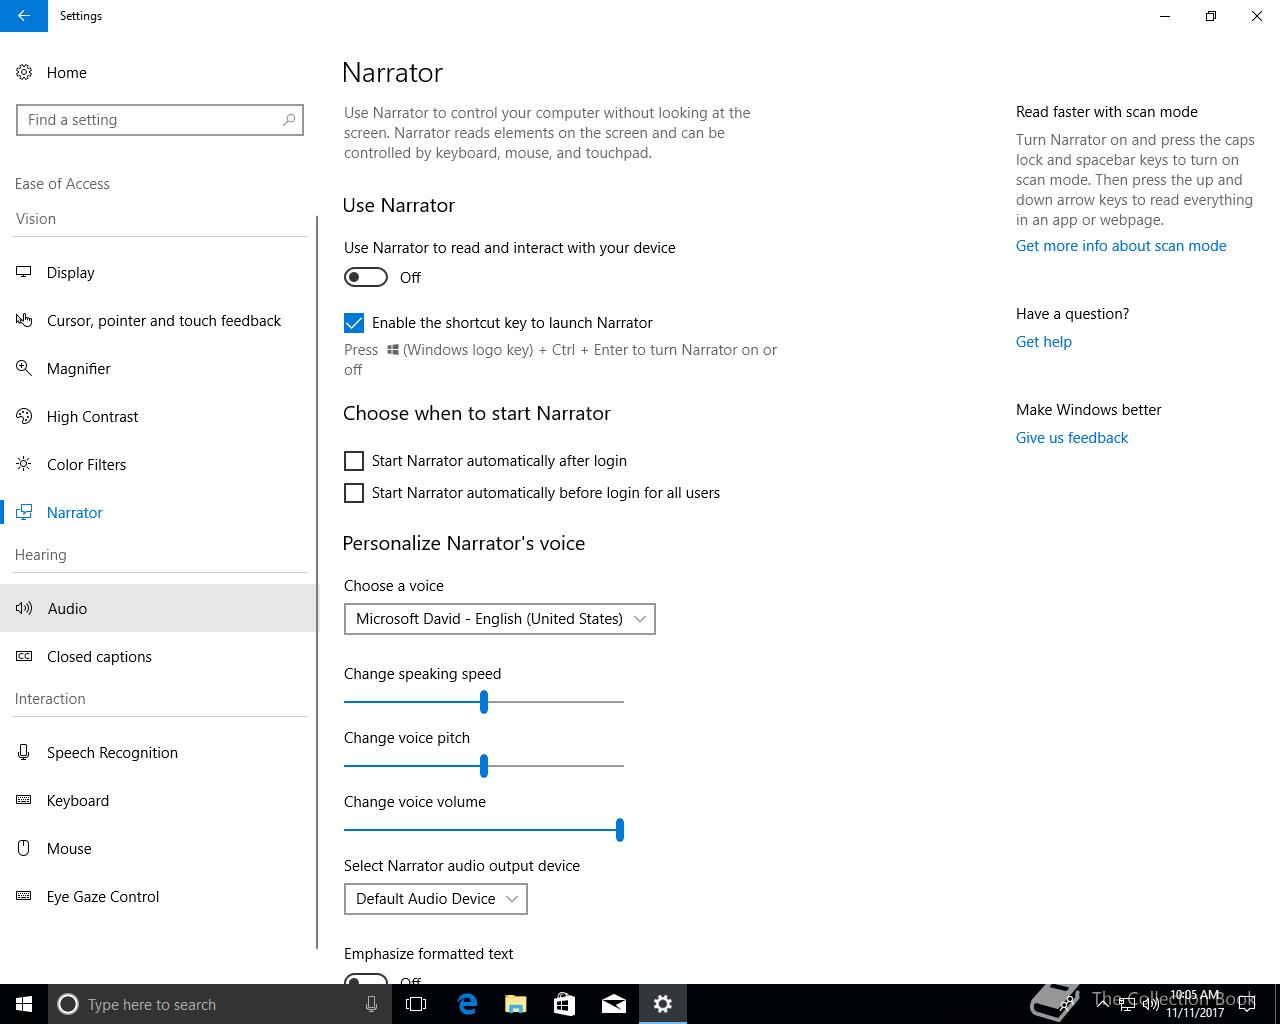
Task: Check Start Narrator automatically after login
Action: [x=354, y=461]
